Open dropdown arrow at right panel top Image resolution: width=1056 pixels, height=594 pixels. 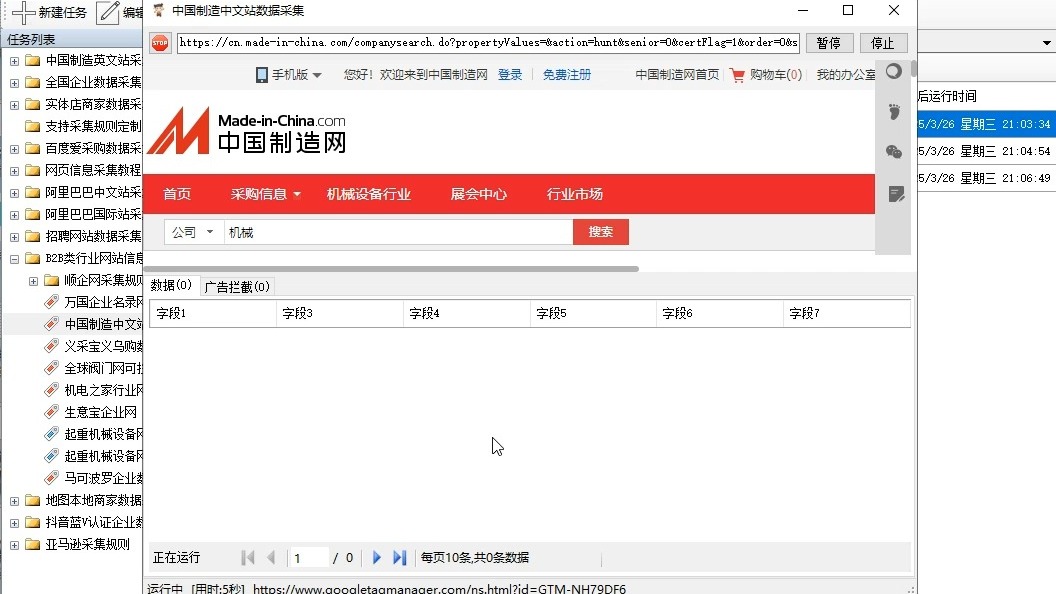1046,43
